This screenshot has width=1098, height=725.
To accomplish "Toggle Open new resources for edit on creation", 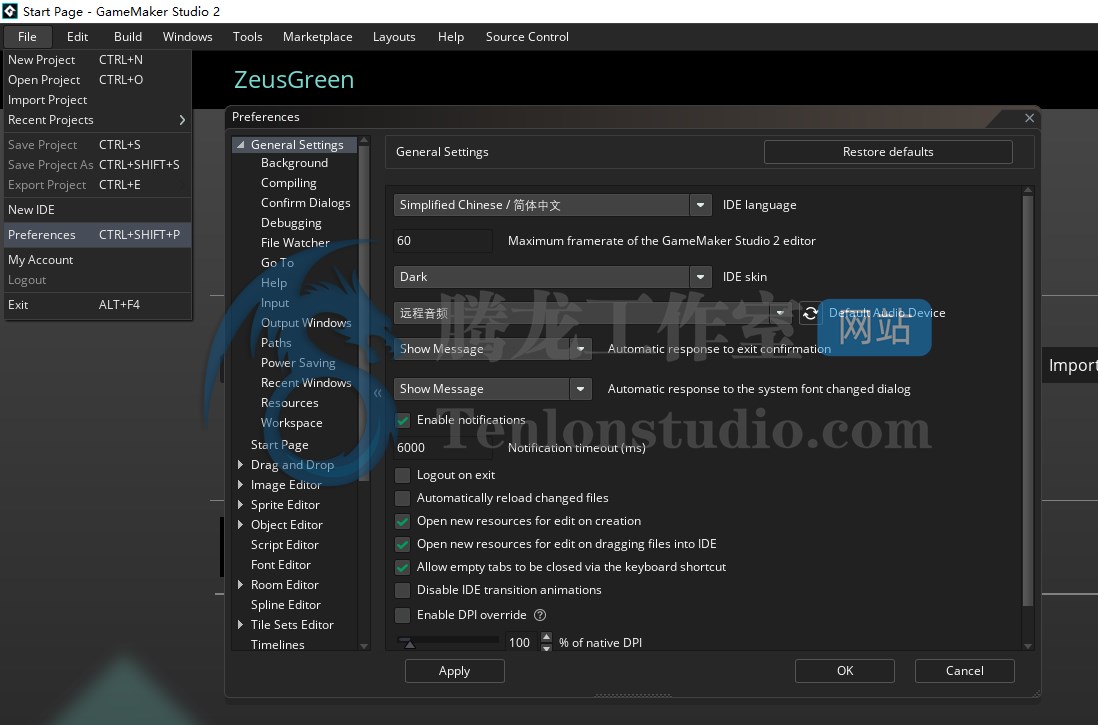I will pos(403,521).
